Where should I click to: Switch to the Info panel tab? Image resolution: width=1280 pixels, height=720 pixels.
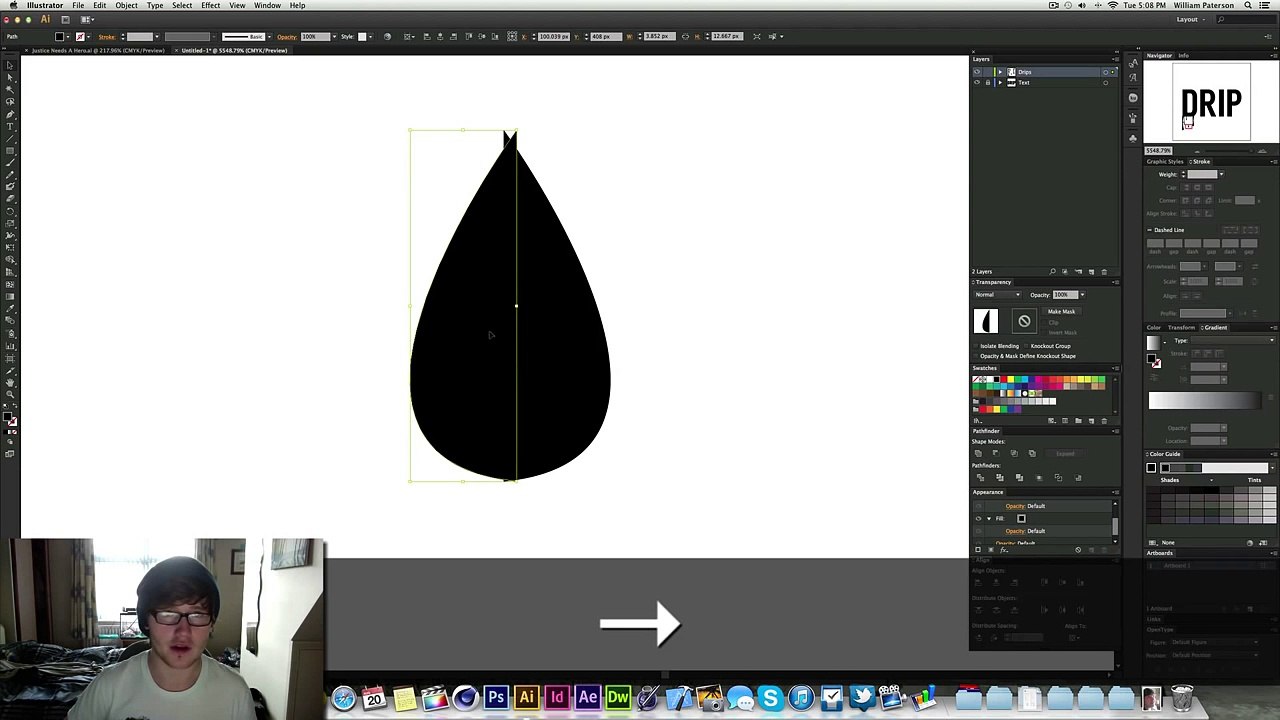click(1184, 56)
